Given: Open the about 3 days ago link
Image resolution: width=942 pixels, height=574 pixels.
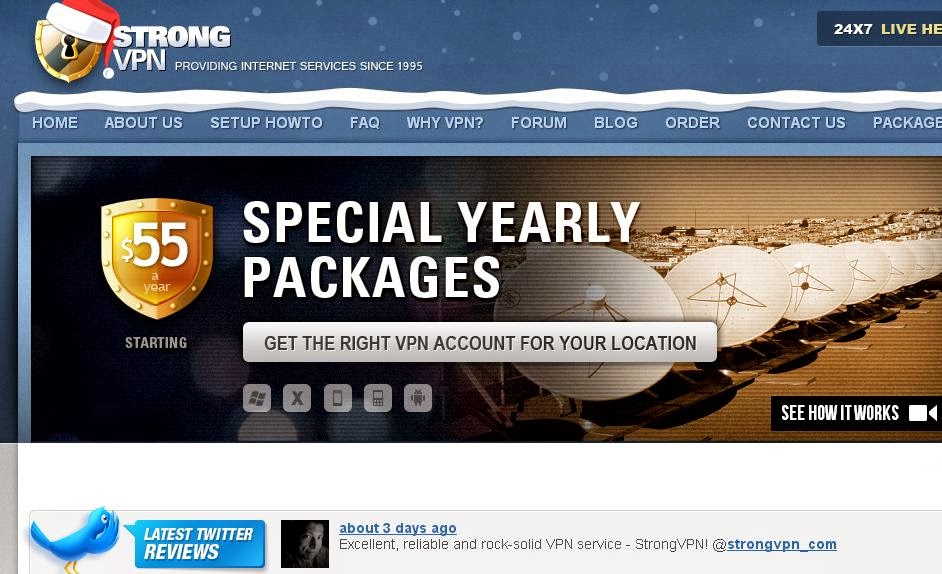Looking at the screenshot, I should (398, 528).
